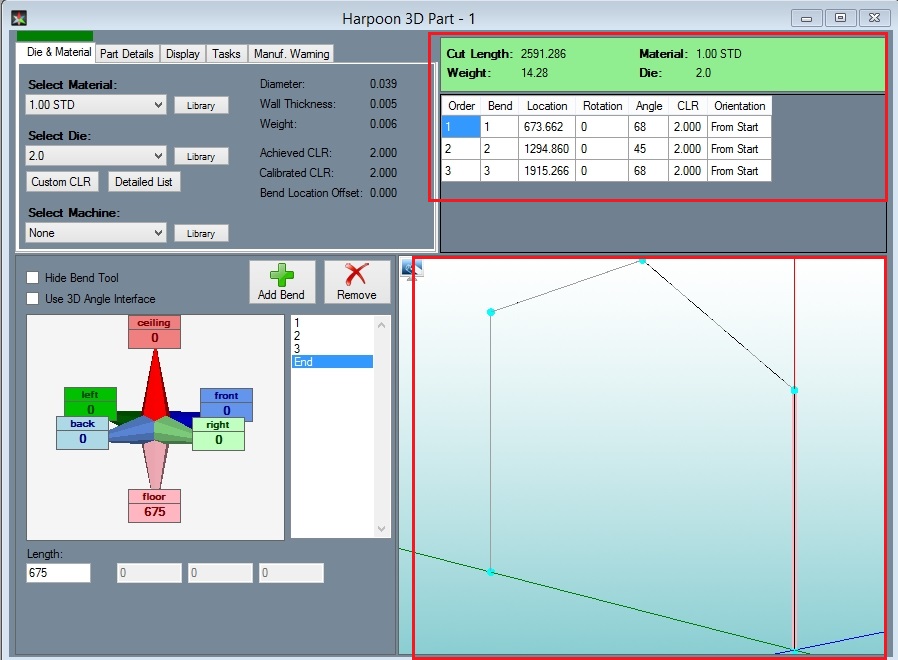Click cyan node on red vertical axis

(x=794, y=390)
